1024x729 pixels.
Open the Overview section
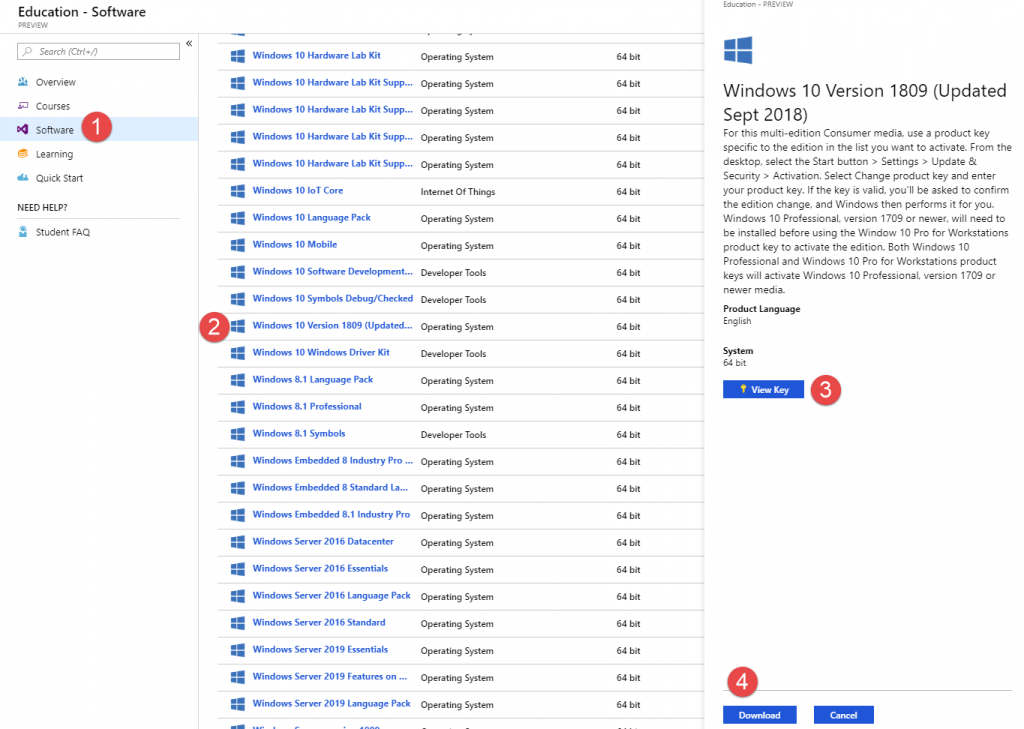pyautogui.click(x=56, y=82)
